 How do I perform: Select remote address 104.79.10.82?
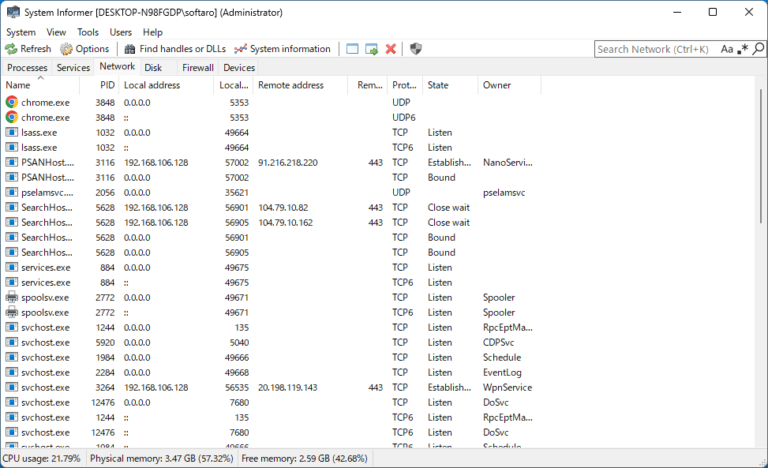tap(283, 207)
